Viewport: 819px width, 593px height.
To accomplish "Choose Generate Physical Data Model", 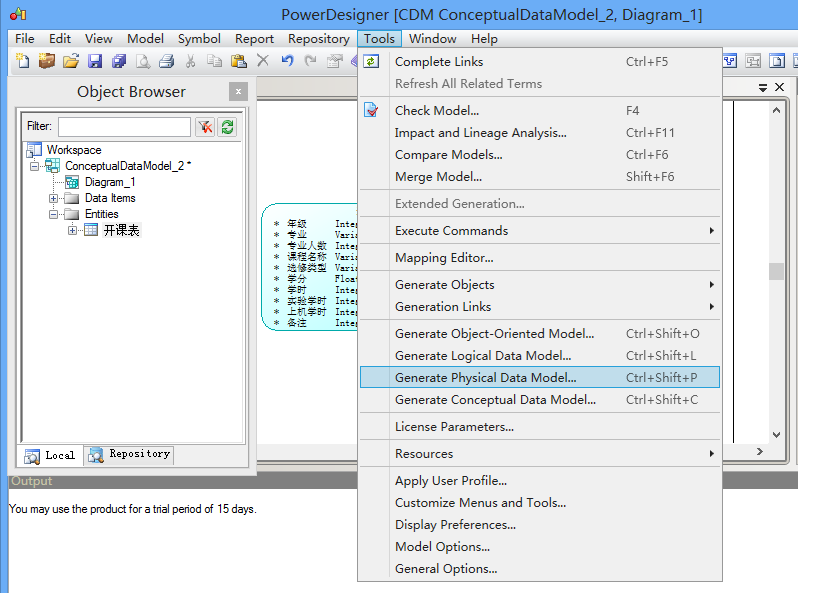I will [540, 377].
